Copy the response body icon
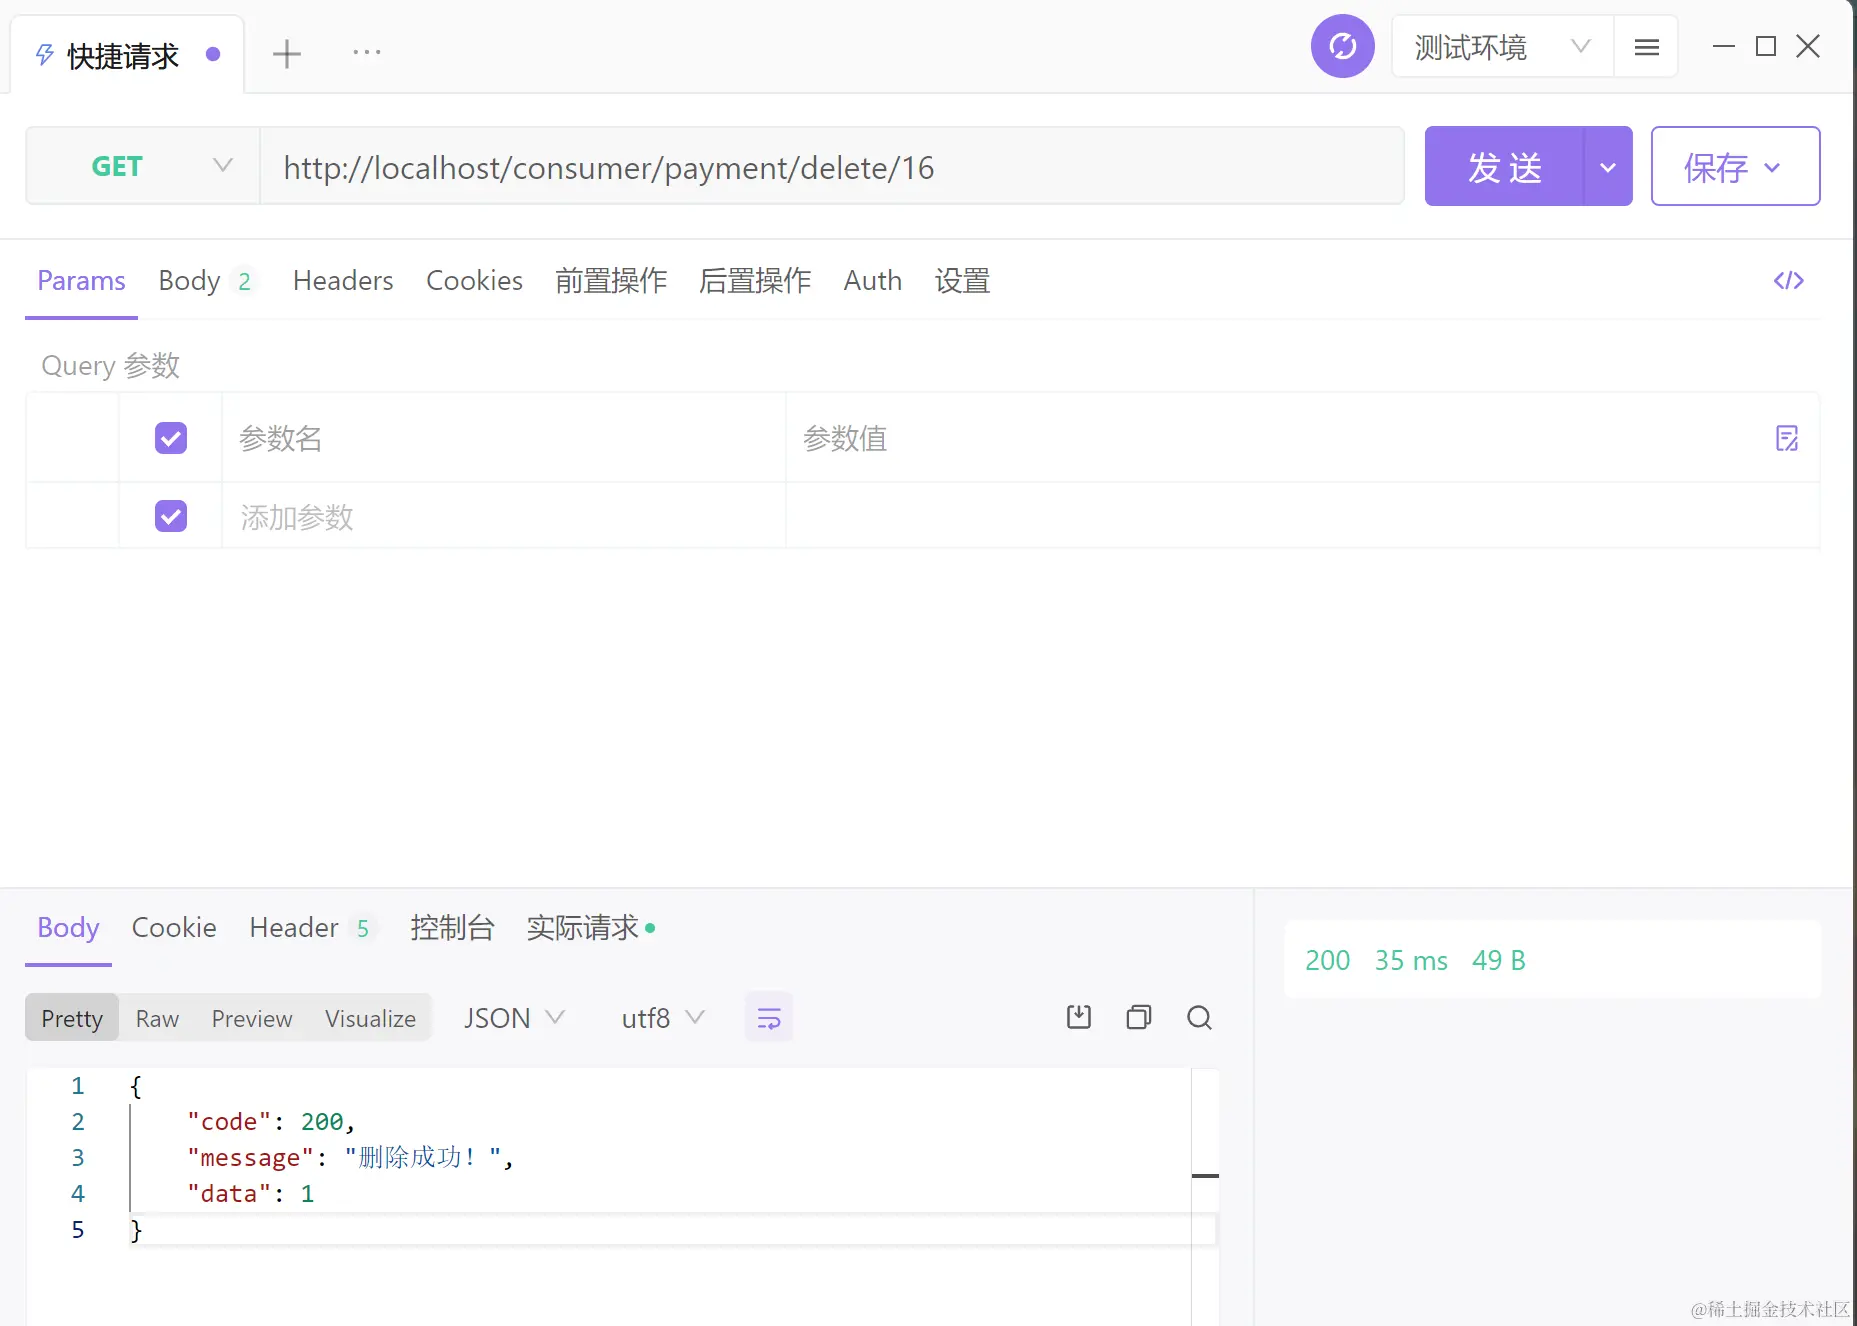 click(x=1139, y=1018)
